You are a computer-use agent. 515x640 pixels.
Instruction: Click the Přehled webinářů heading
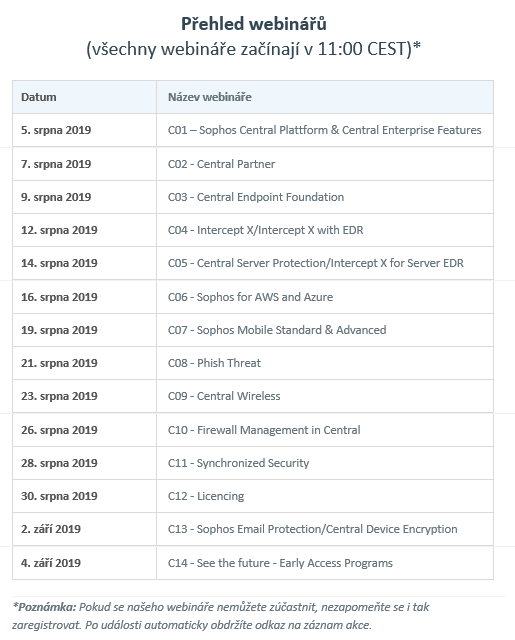click(x=253, y=24)
